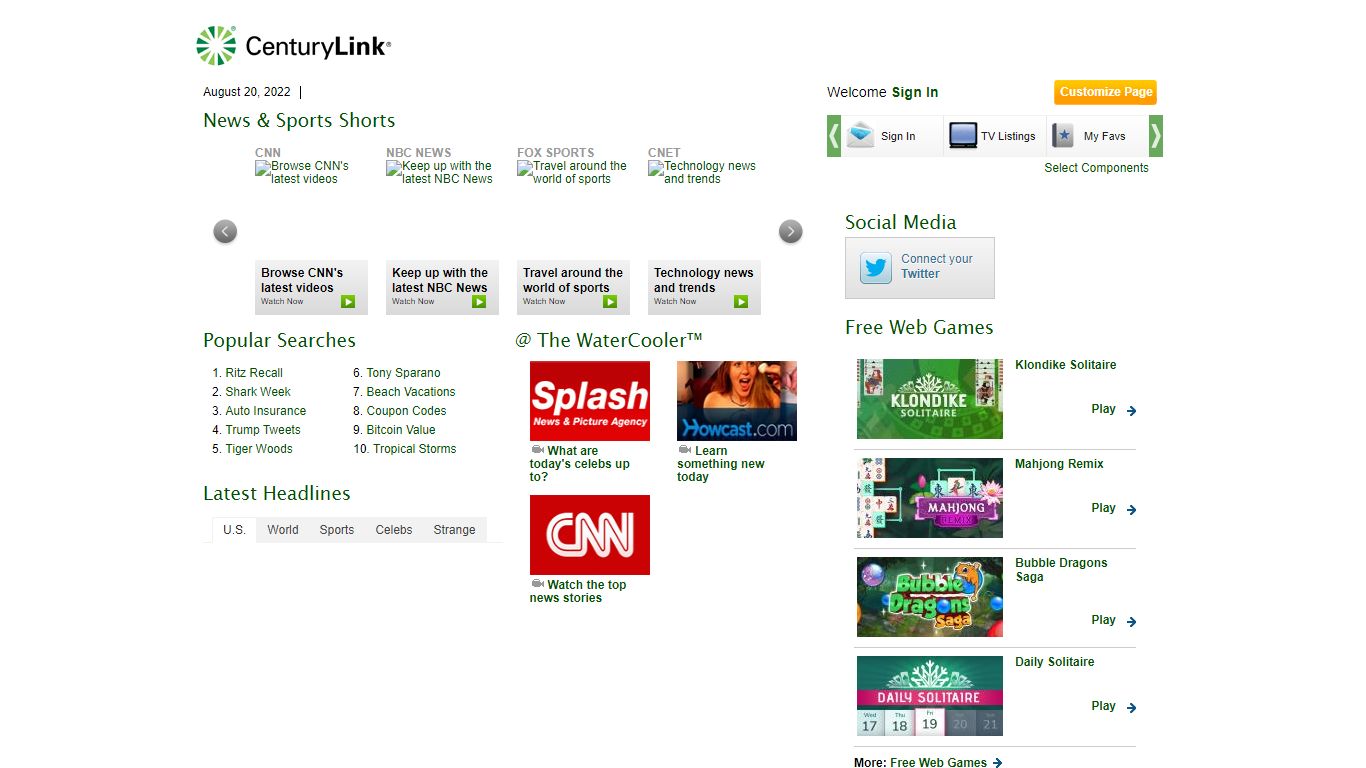Play the world of sports clip
This screenshot has width=1366, height=768.
tap(610, 301)
